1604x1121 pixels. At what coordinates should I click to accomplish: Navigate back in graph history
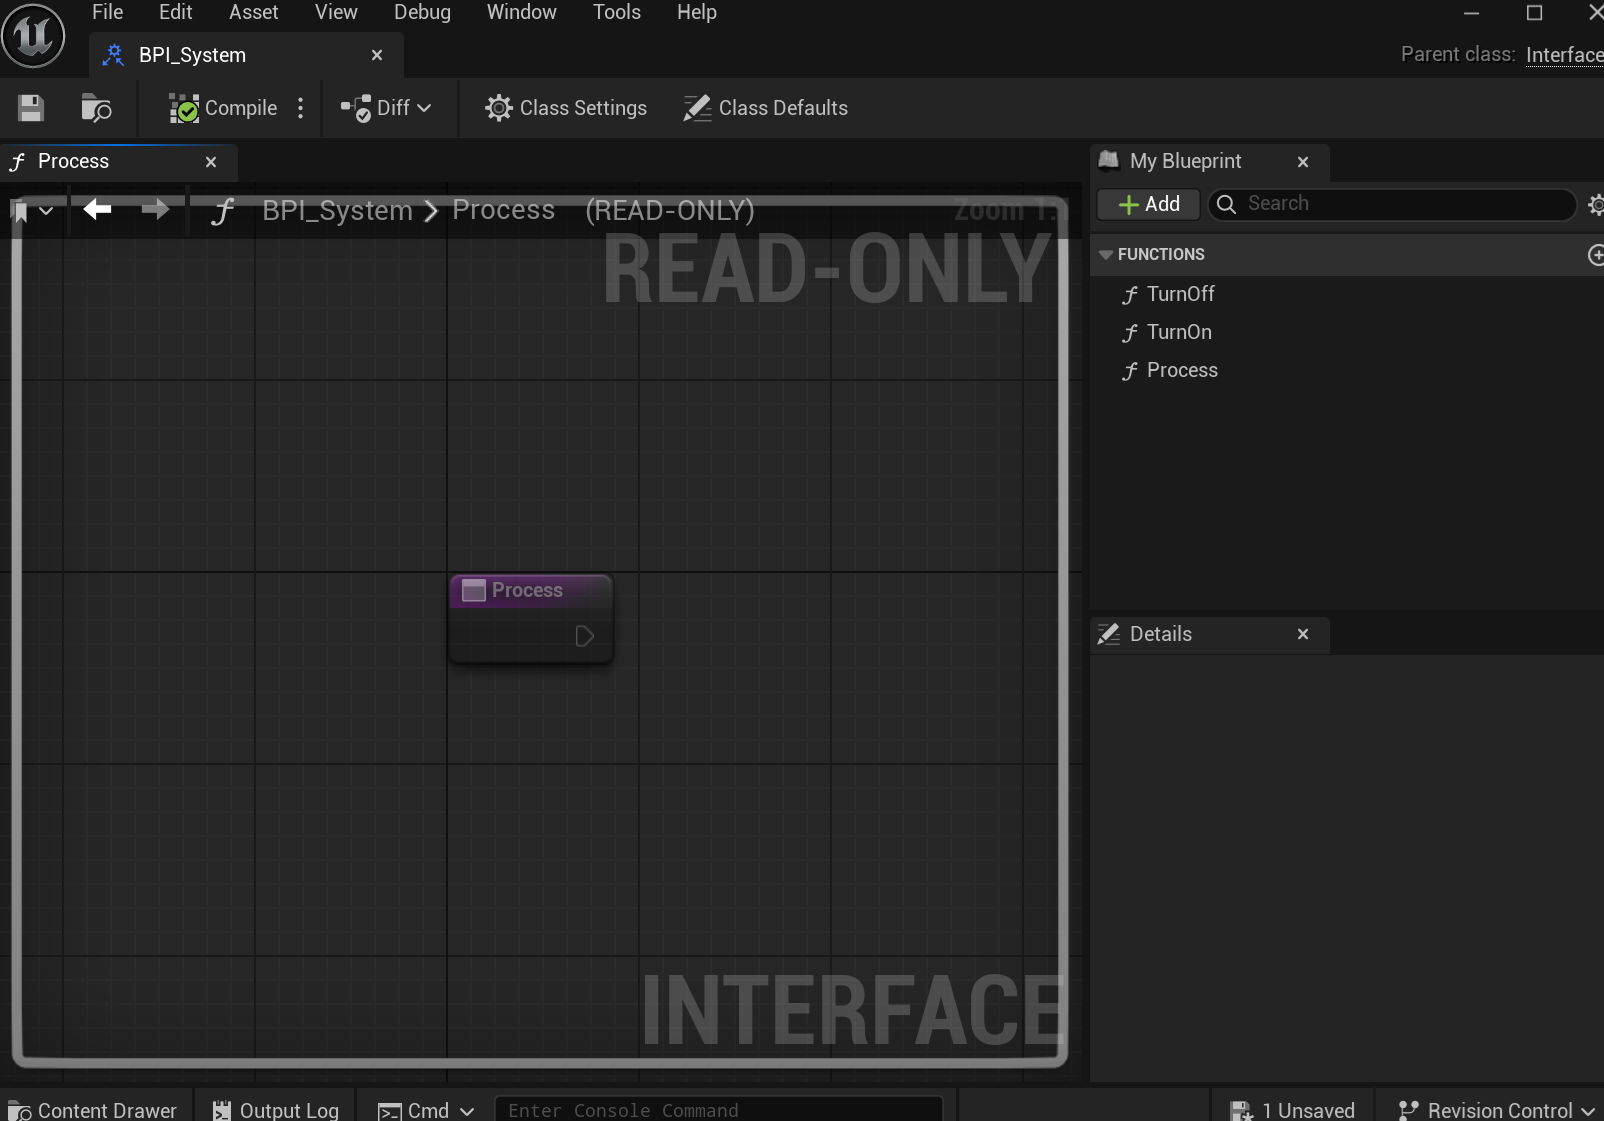coord(97,209)
